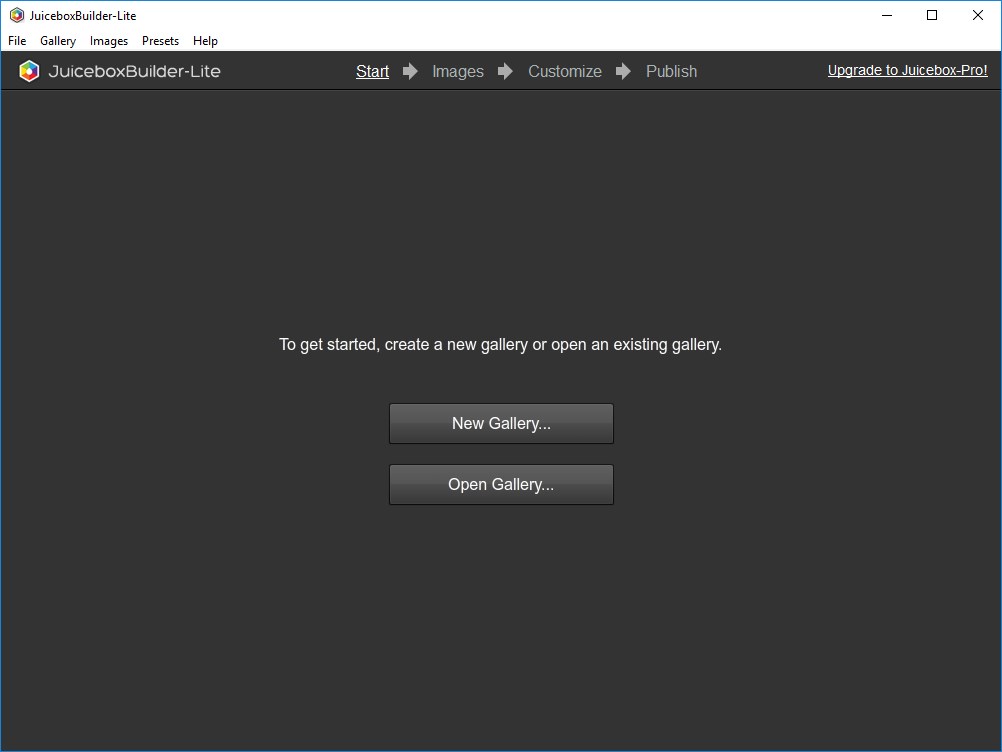Viewport: 1002px width, 752px height.
Task: Go to the Publish step
Action: (671, 71)
